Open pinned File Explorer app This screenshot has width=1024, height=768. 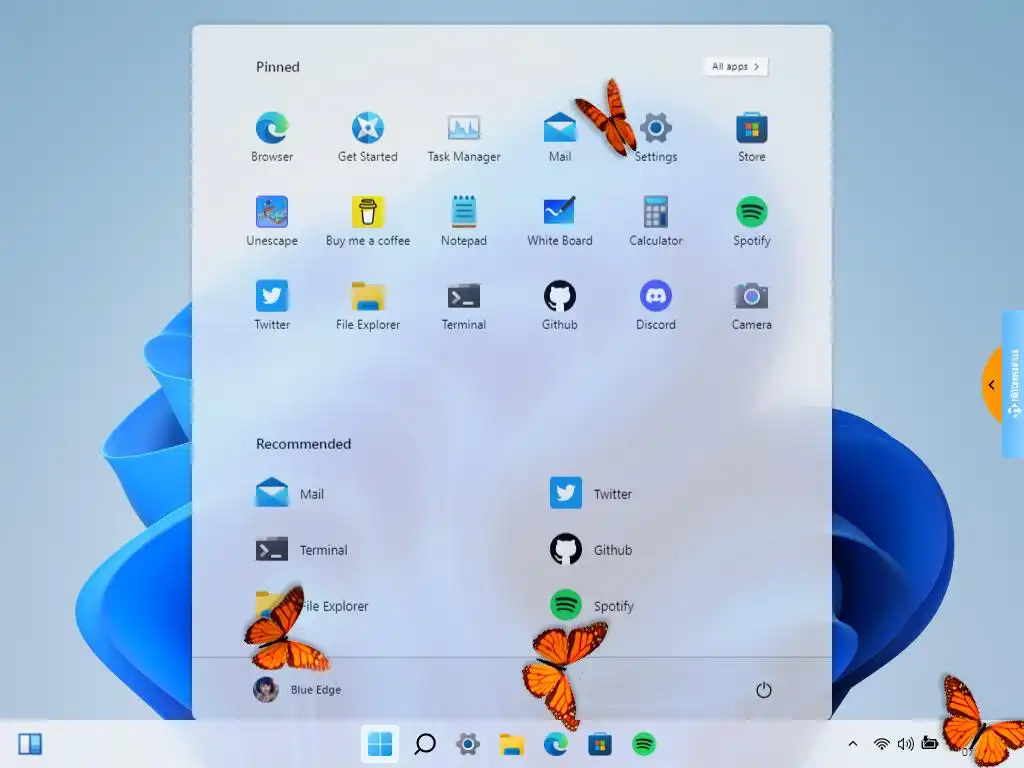pyautogui.click(x=368, y=305)
